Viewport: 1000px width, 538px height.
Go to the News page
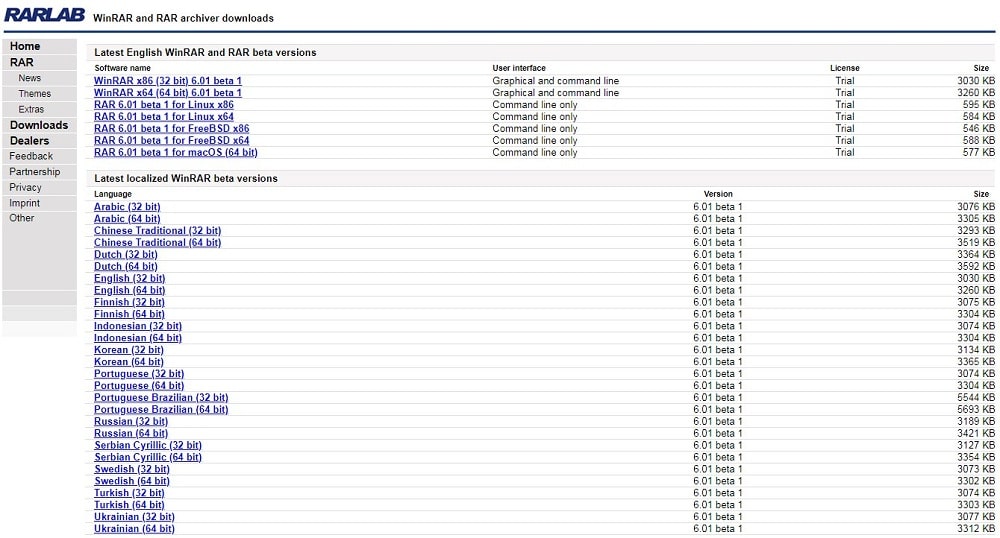[29, 78]
